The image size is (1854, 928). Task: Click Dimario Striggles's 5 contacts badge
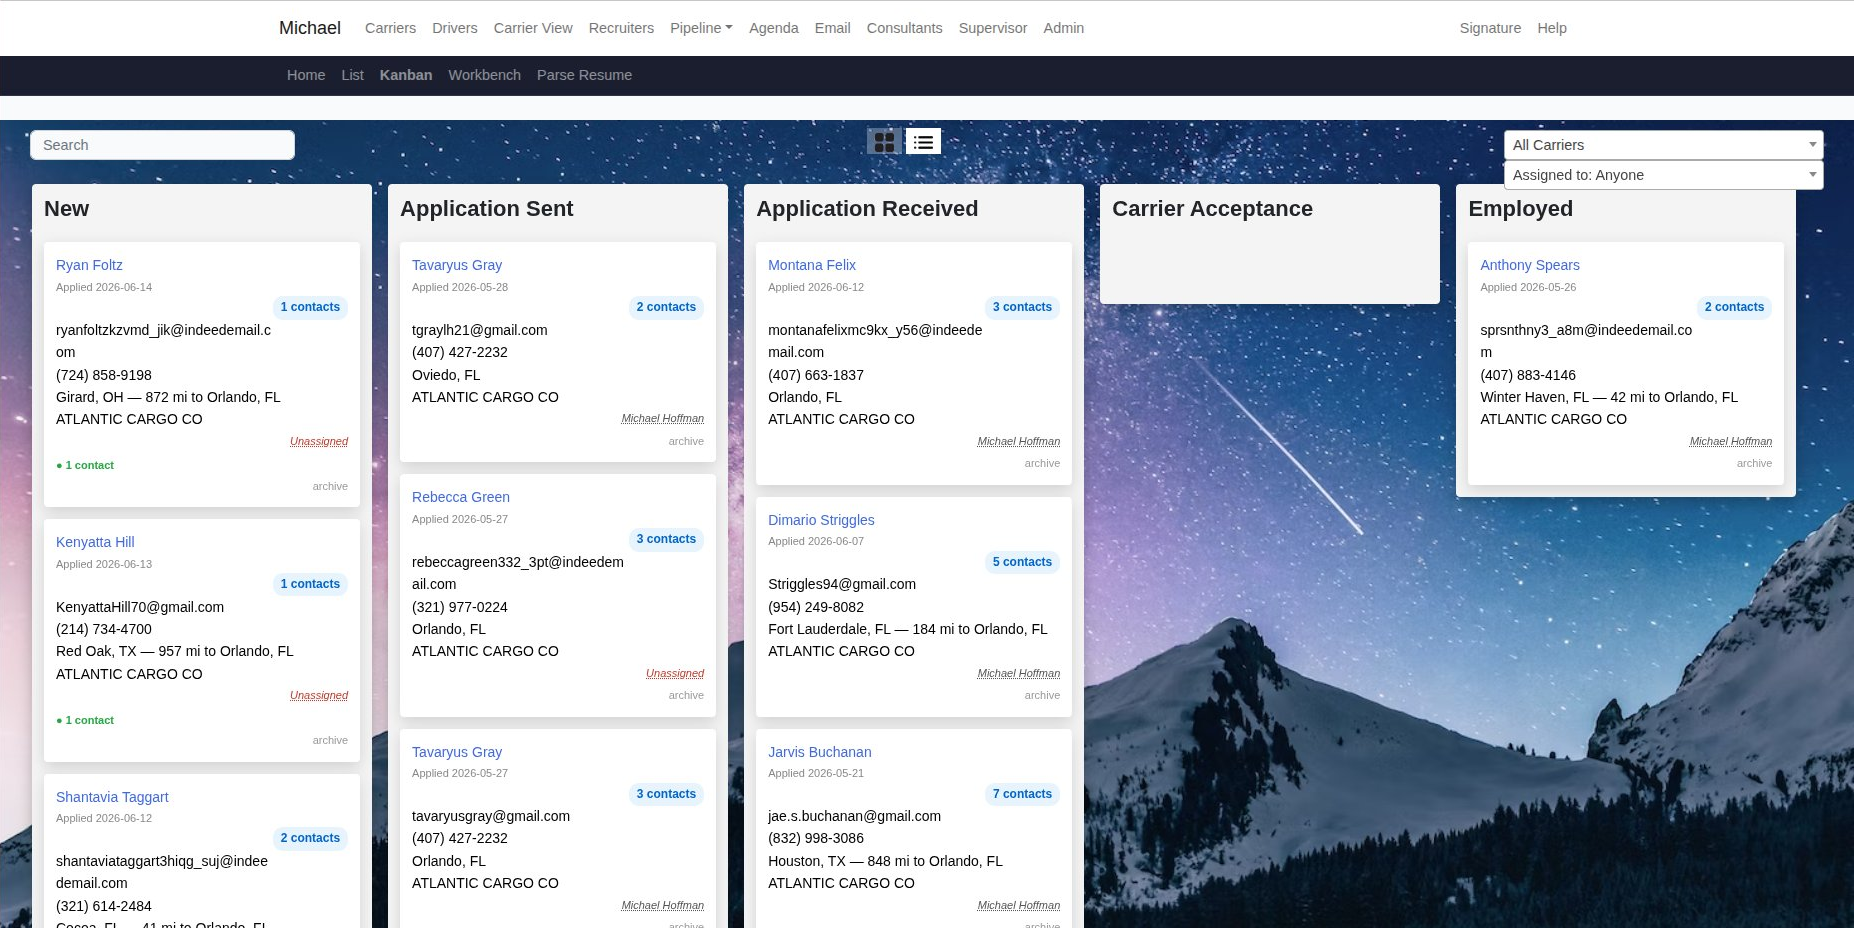[x=1022, y=562]
